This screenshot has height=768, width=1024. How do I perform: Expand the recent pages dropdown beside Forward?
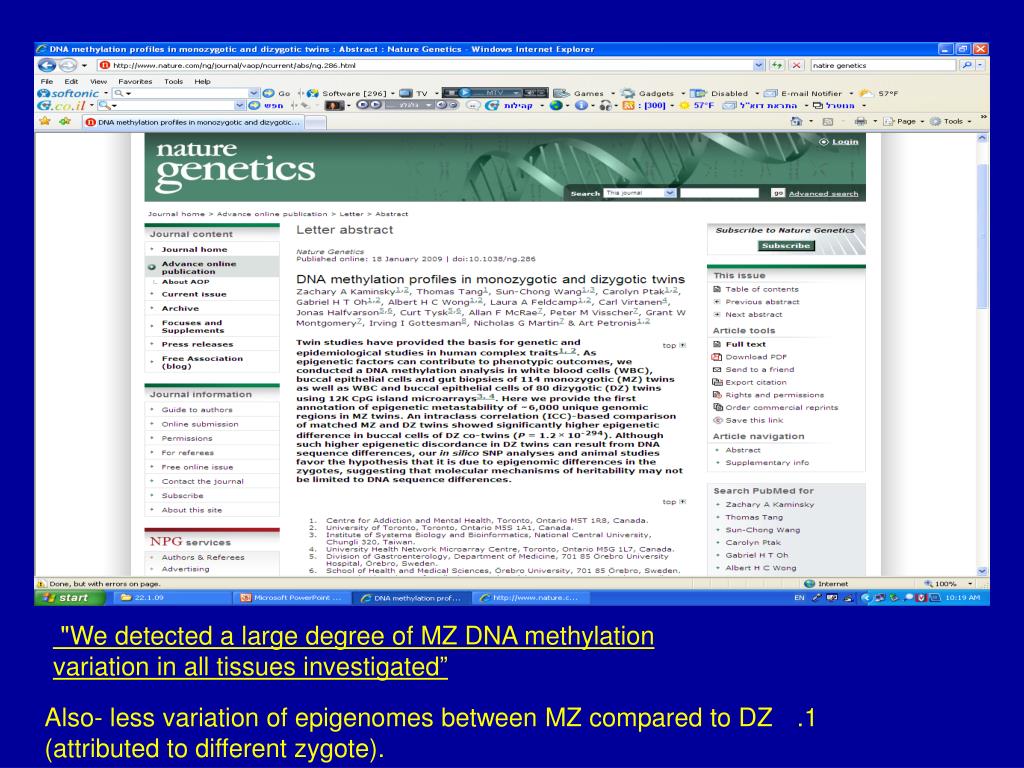click(x=84, y=65)
